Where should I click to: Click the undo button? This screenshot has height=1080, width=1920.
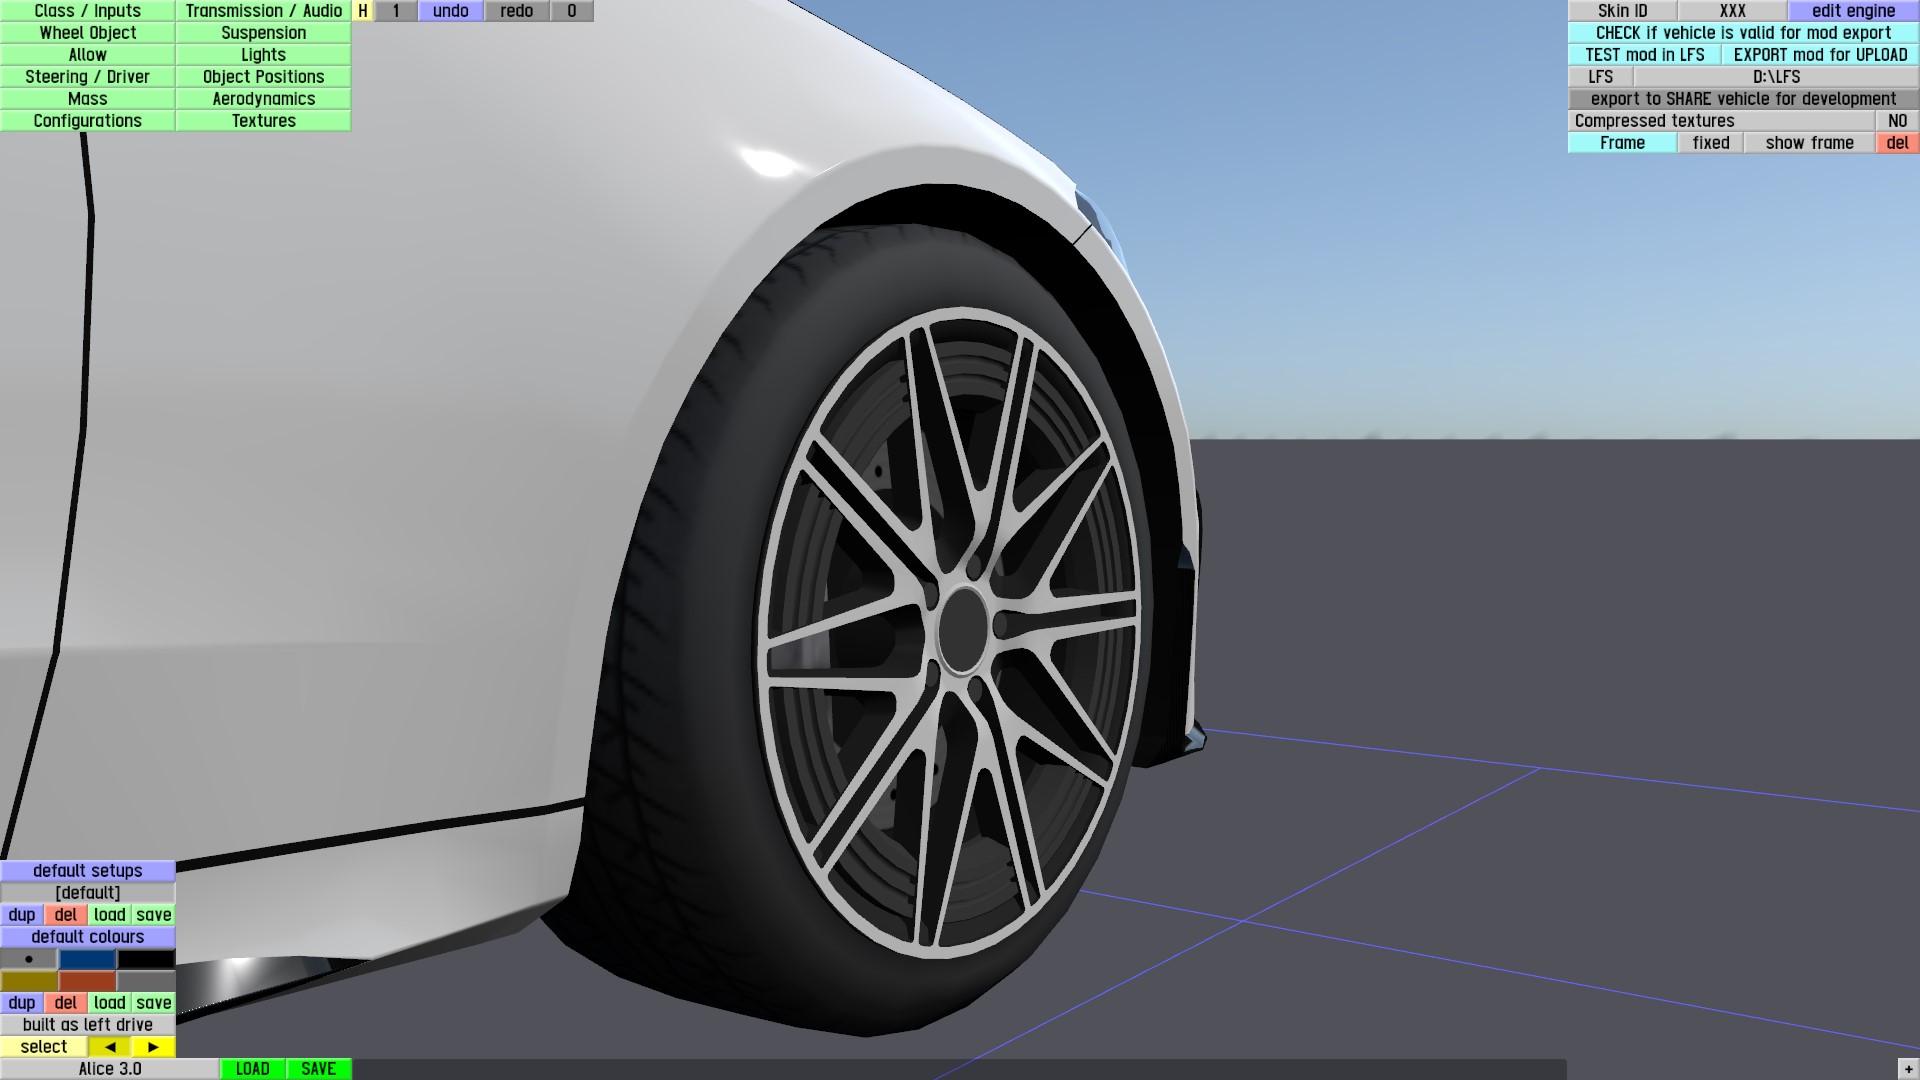[450, 11]
